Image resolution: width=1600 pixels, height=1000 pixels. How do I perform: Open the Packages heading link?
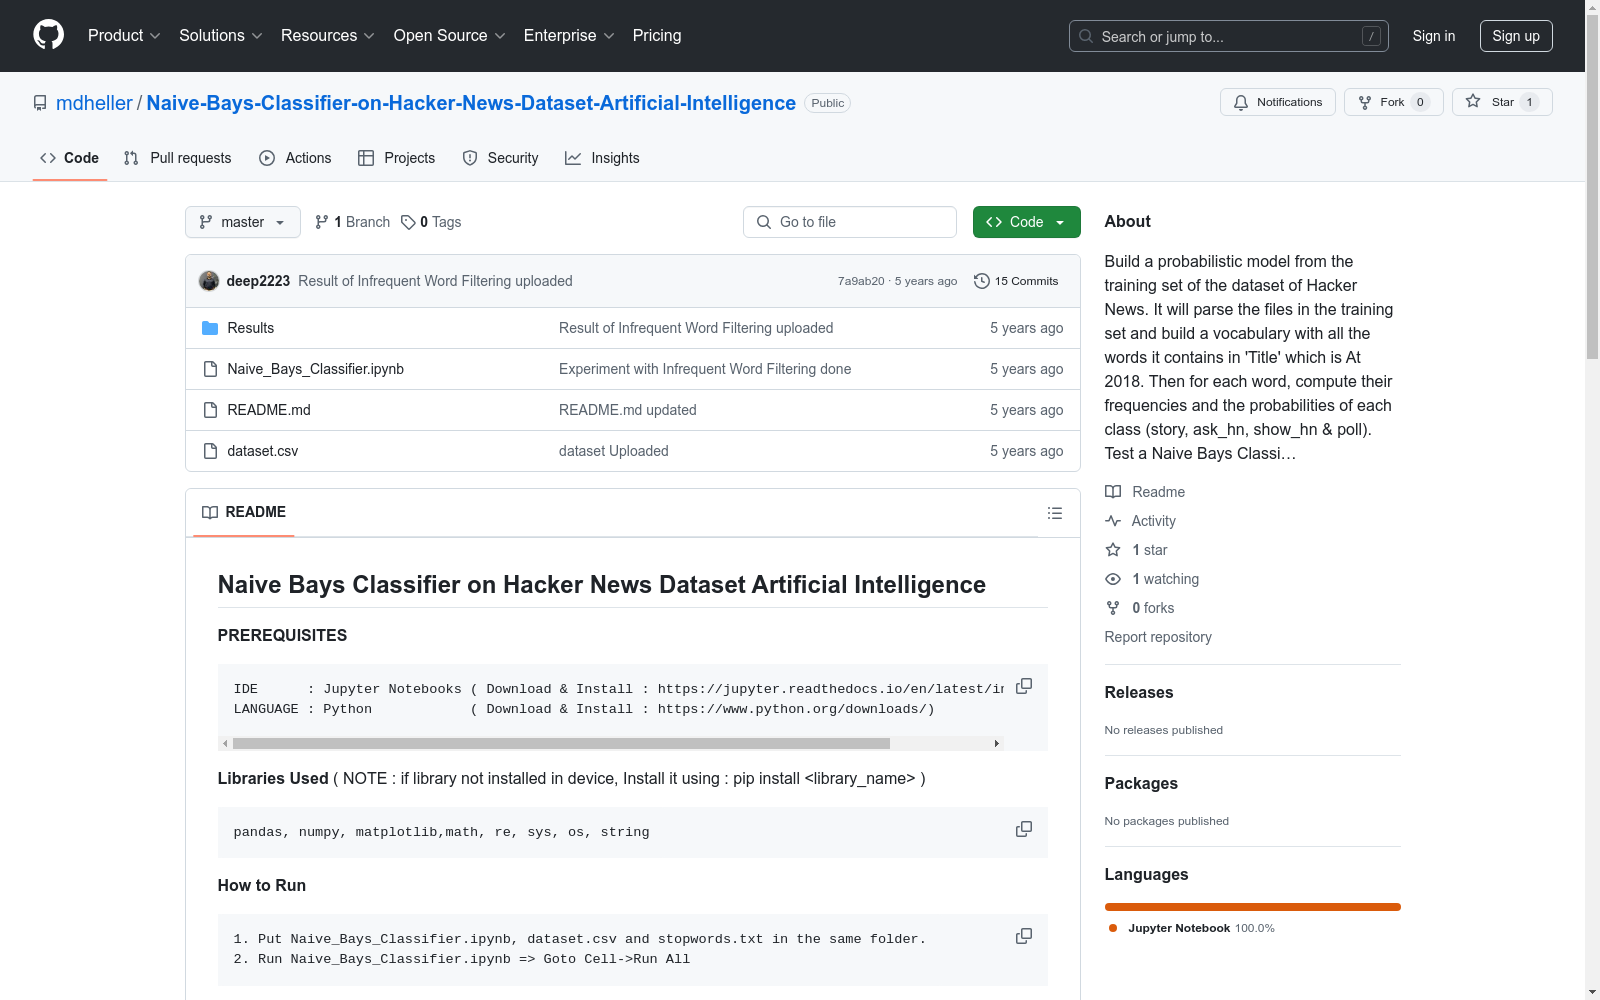(1141, 783)
